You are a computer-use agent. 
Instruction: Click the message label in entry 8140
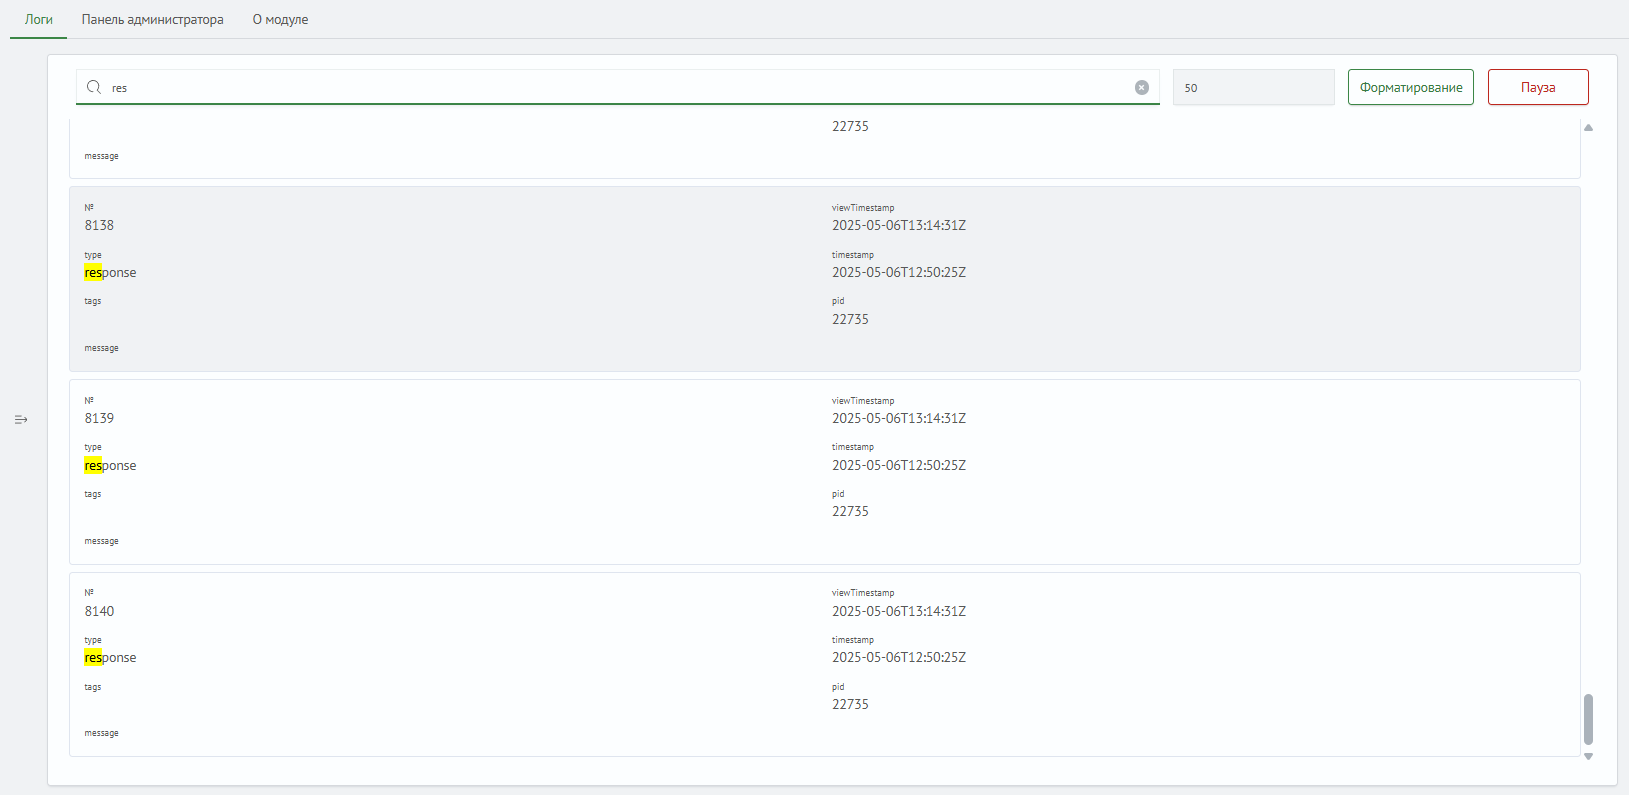[101, 734]
